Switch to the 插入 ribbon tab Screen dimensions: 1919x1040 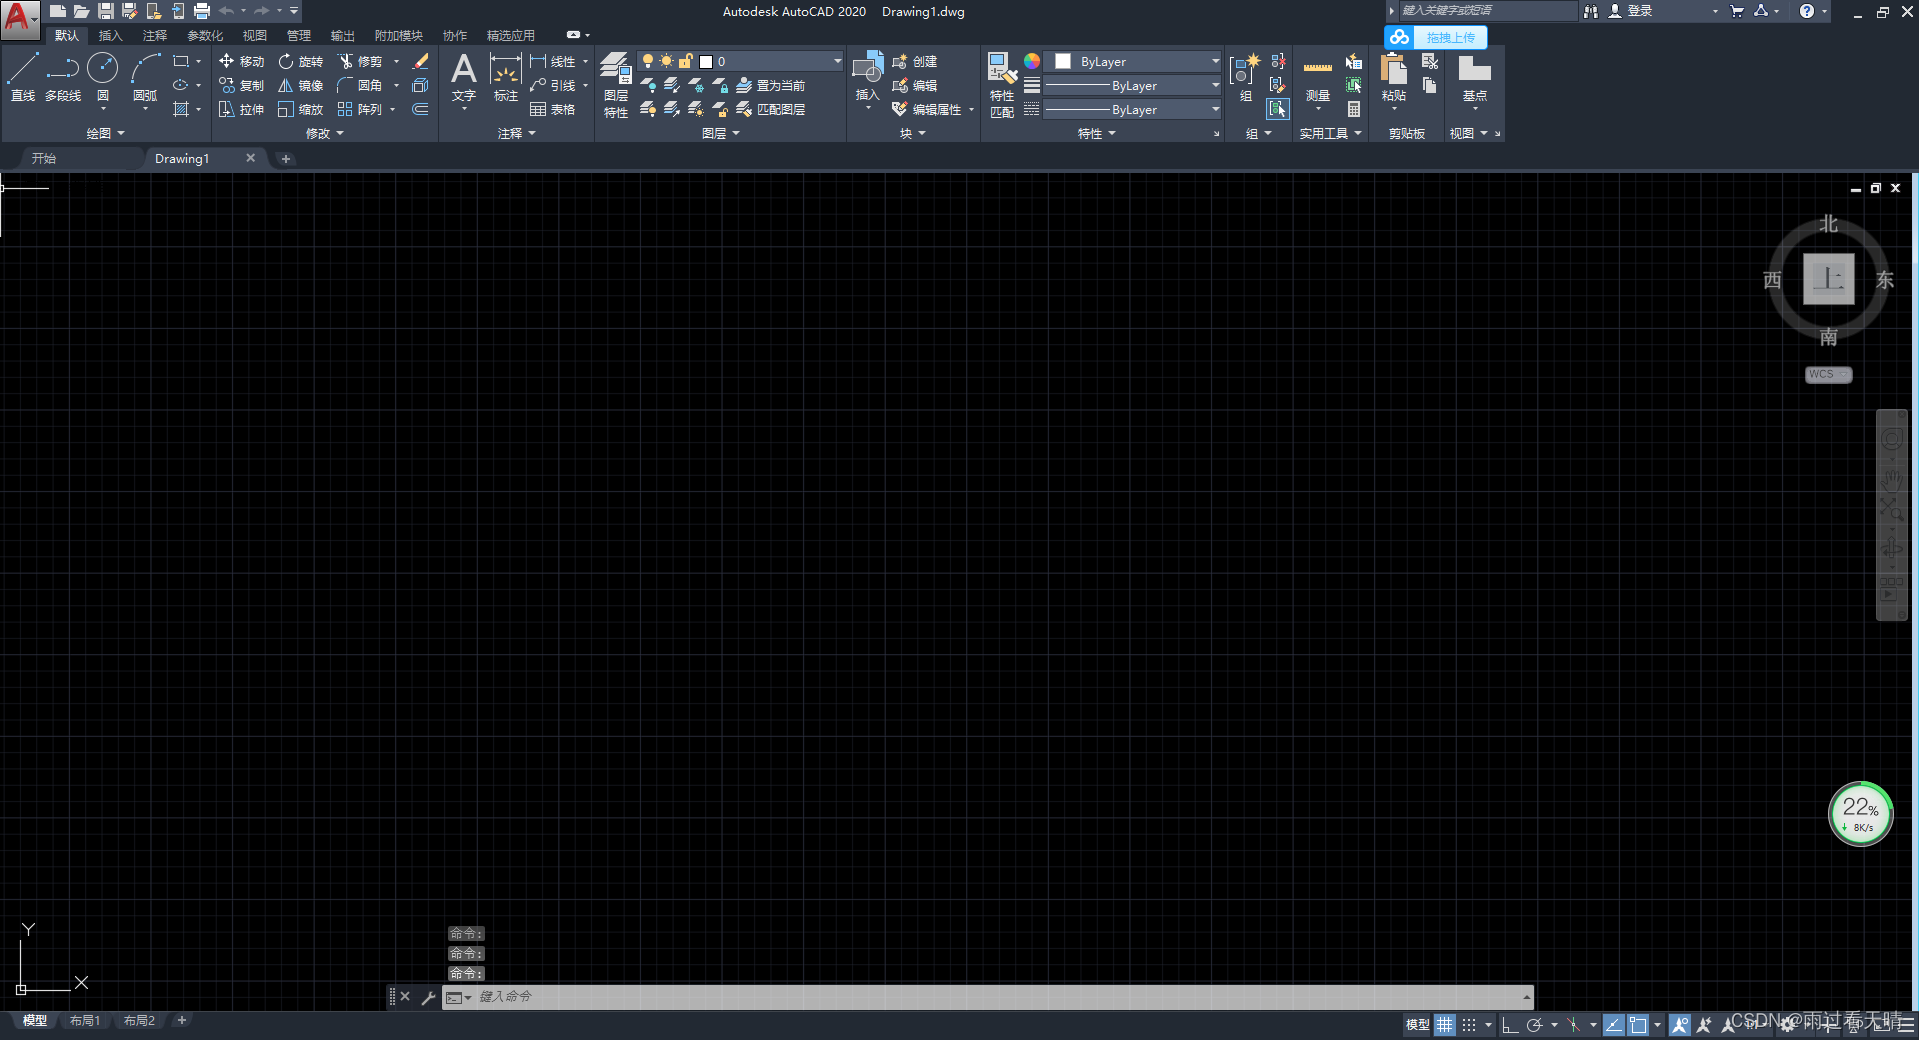click(x=110, y=35)
